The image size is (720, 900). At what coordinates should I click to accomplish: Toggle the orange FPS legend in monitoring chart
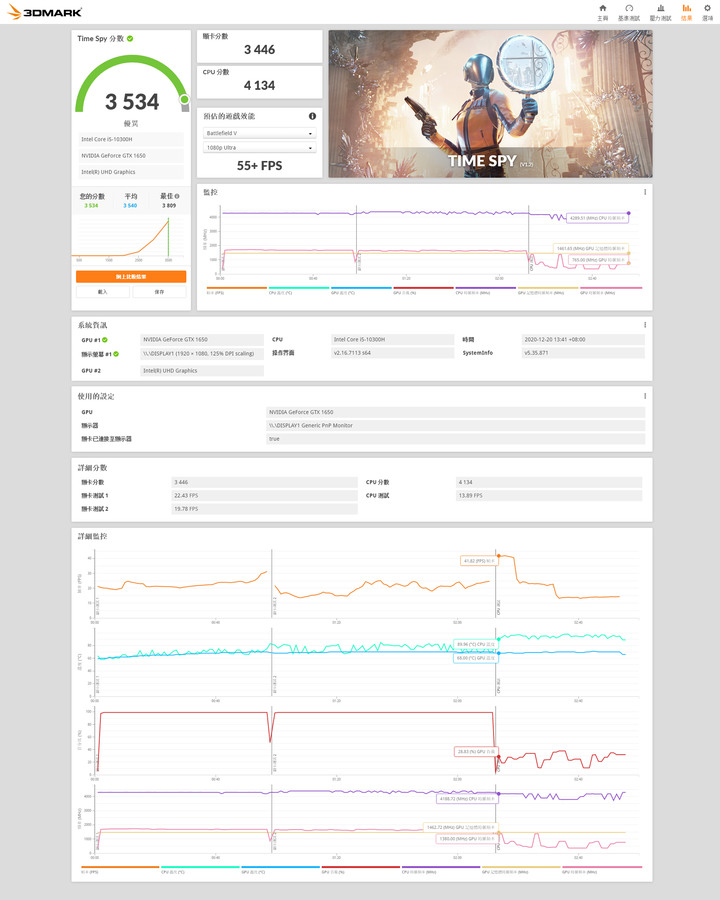pyautogui.click(x=237, y=290)
